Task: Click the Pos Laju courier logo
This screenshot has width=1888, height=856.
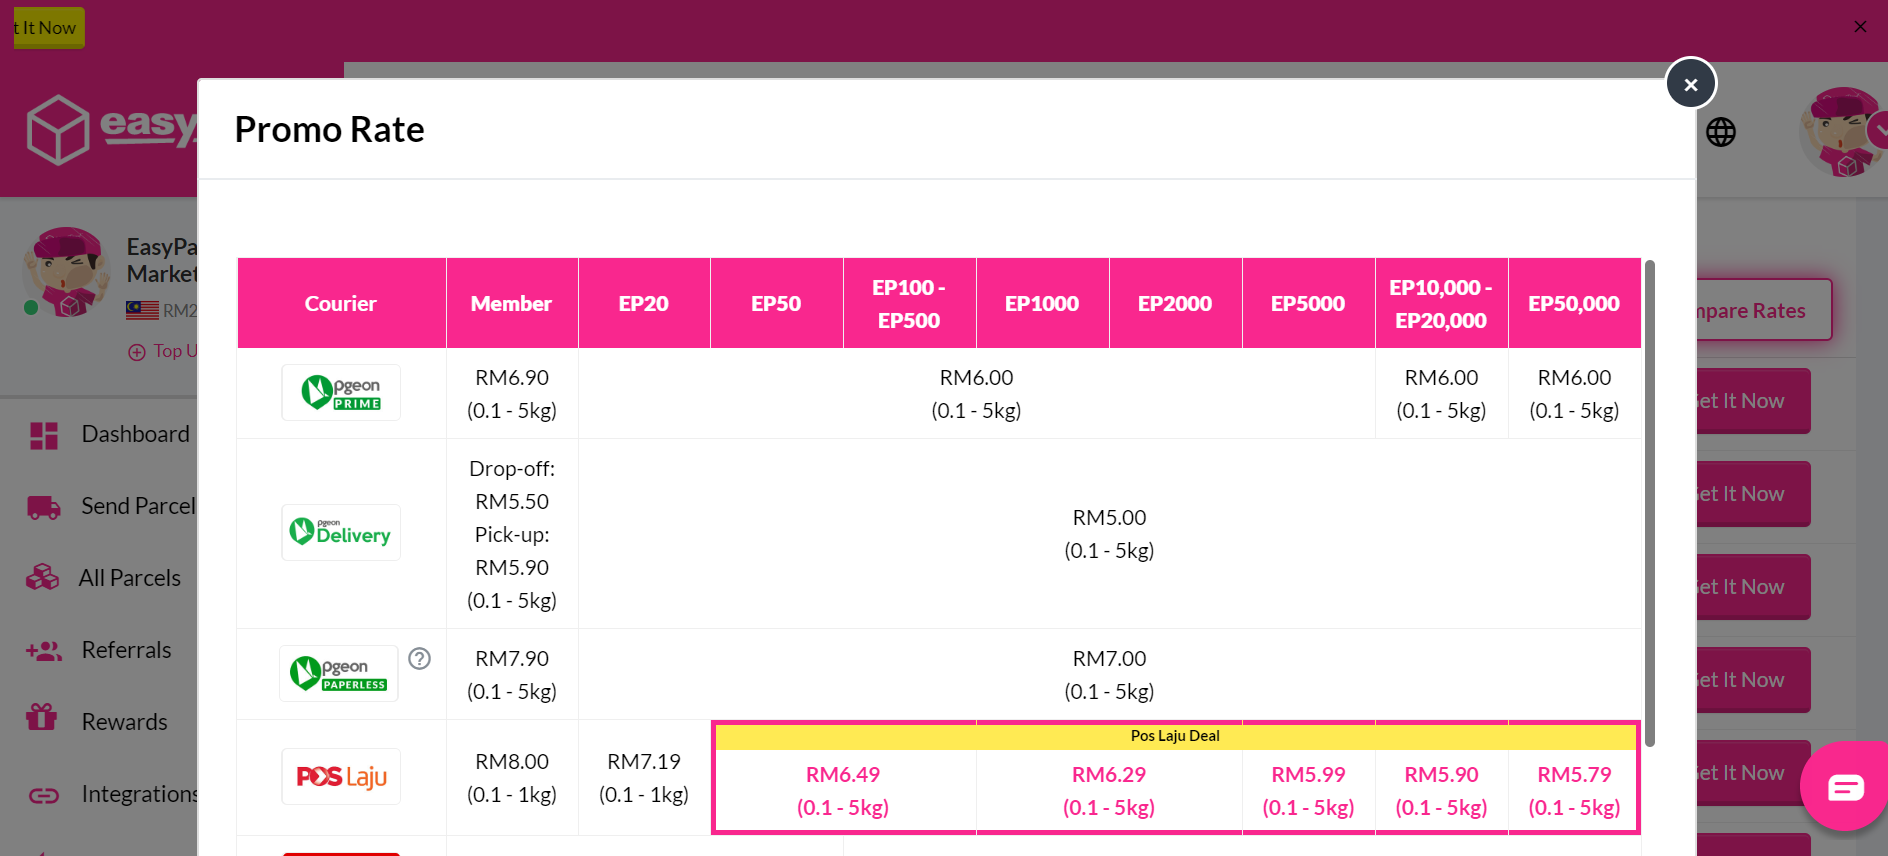Action: click(341, 776)
